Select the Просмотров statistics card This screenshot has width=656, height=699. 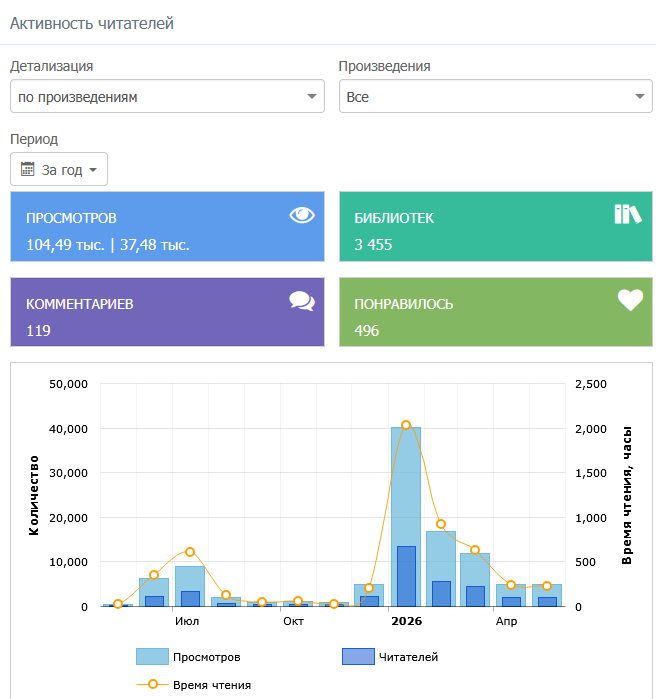pos(167,226)
